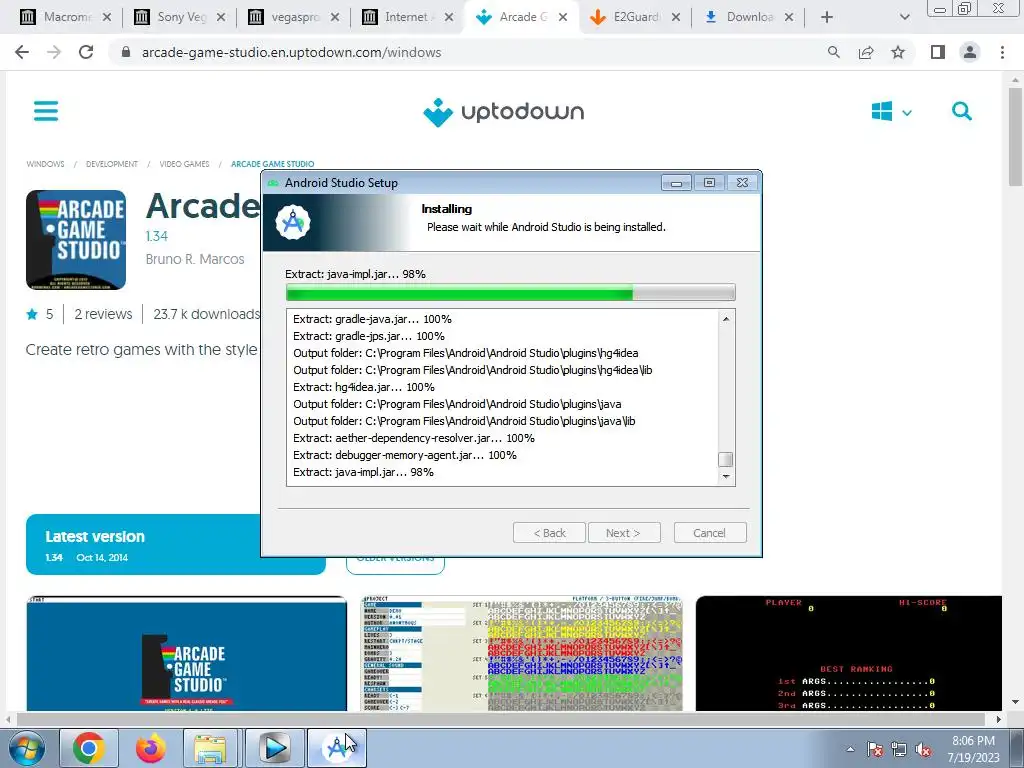Click the ARCADE GAME STUDIO breadcrumb

272,164
